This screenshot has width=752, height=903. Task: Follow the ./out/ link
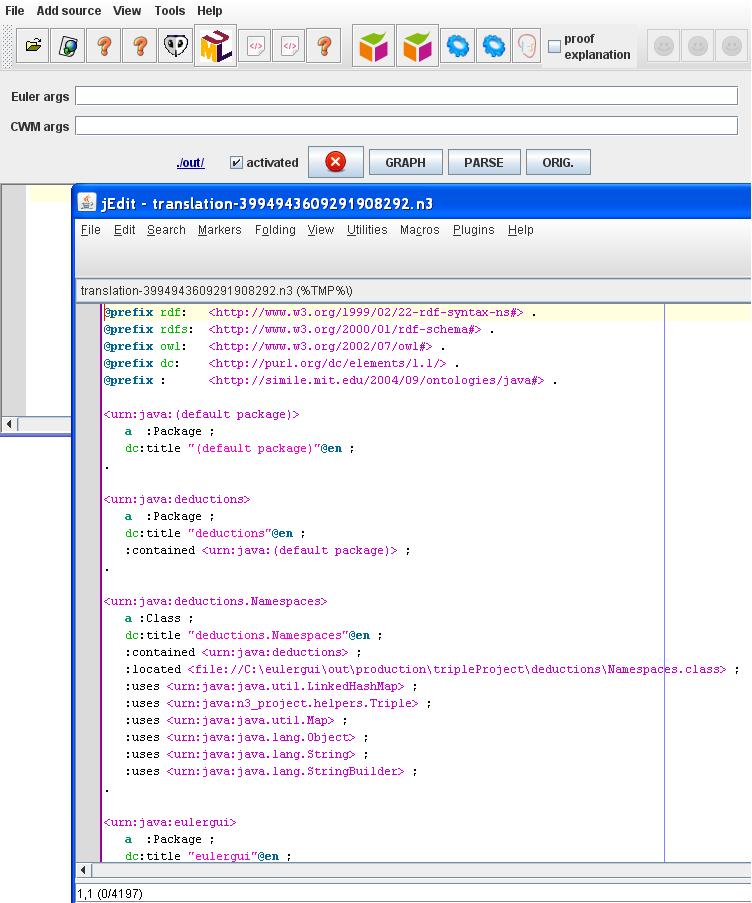pos(190,163)
